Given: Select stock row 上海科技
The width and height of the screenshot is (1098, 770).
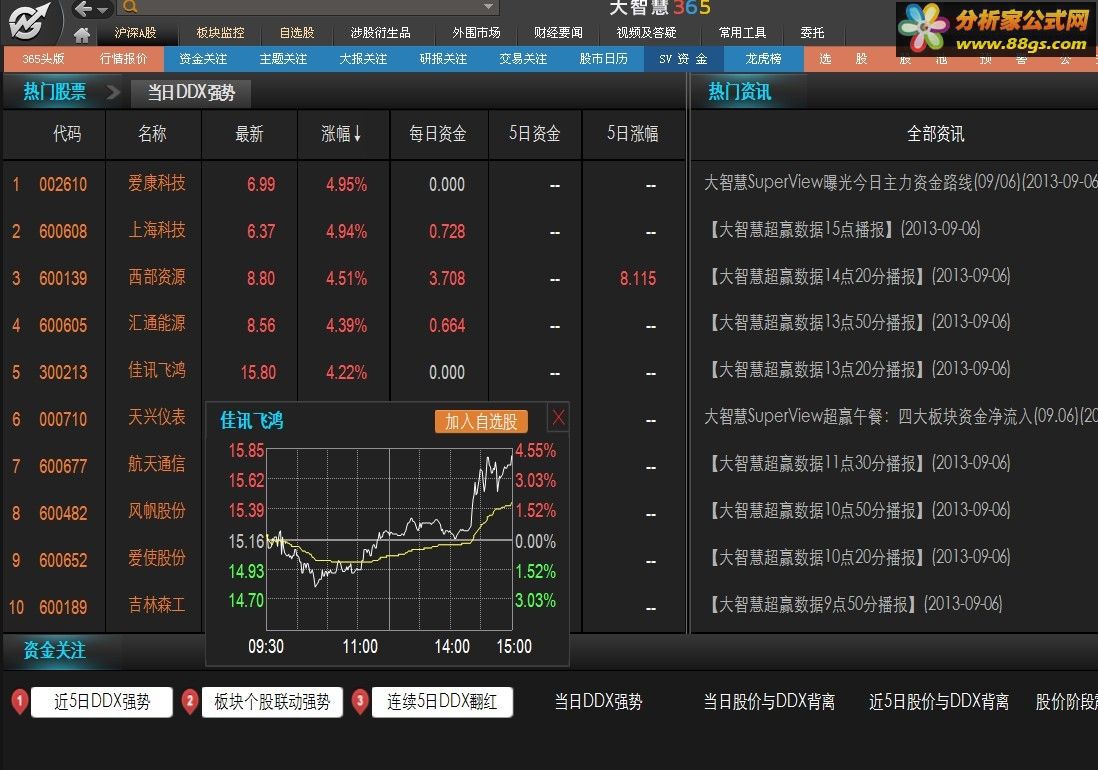Looking at the screenshot, I should point(343,231).
